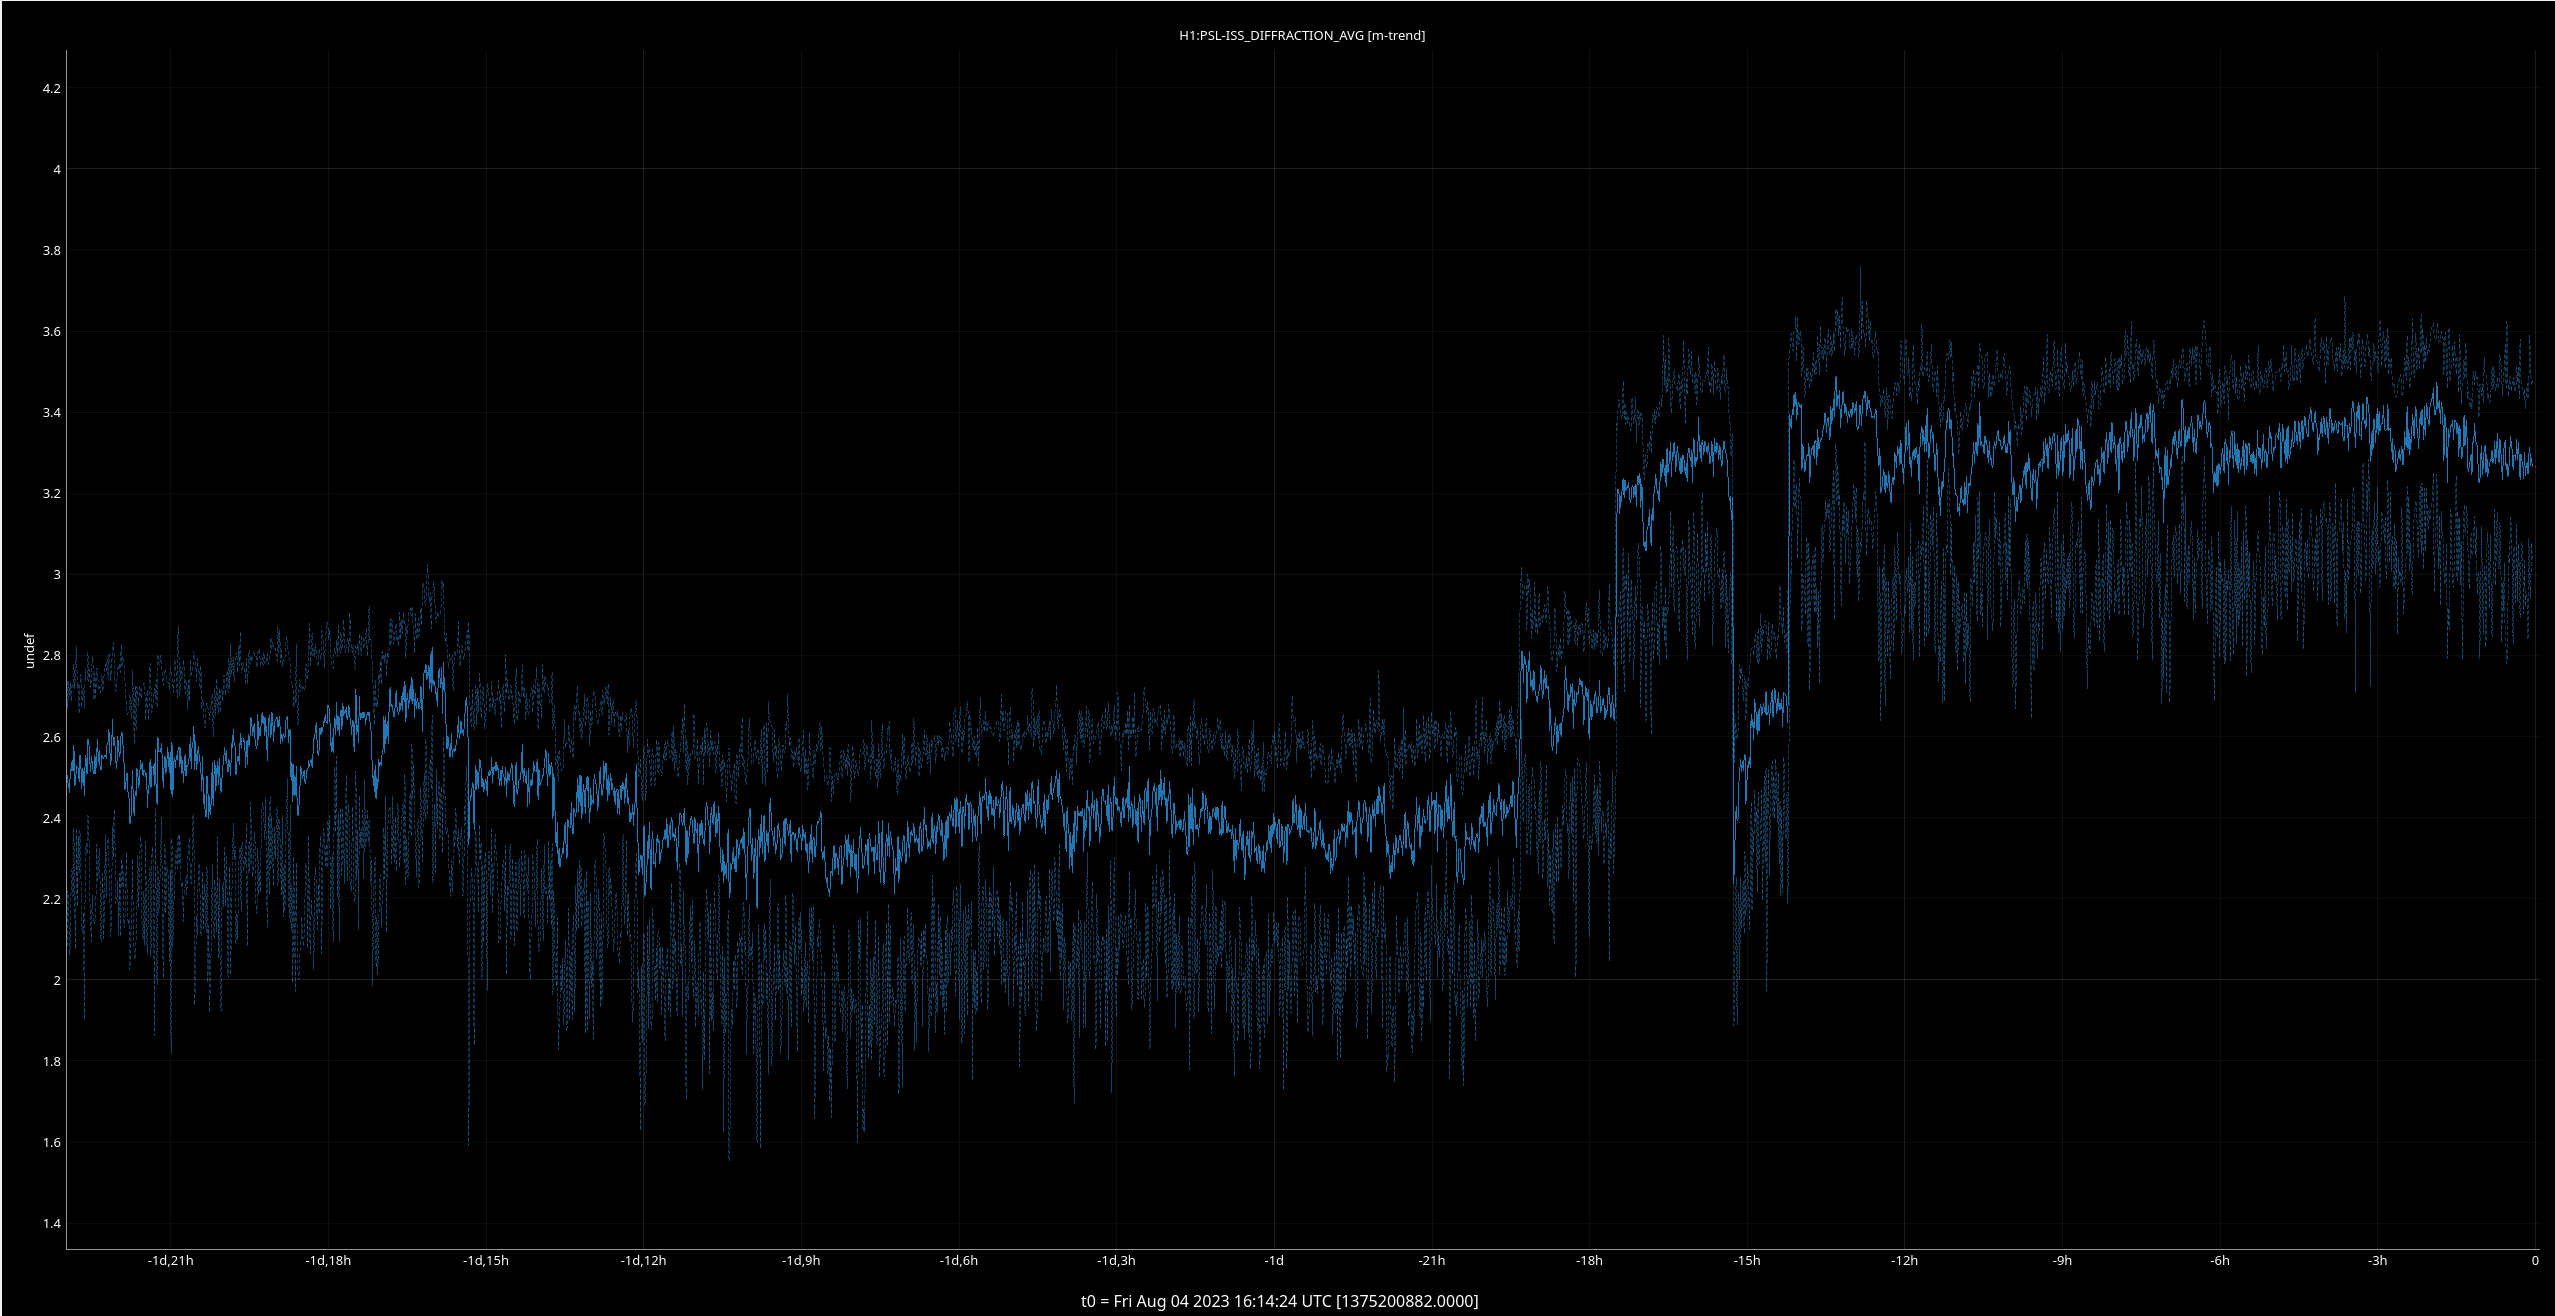The height and width of the screenshot is (1316, 2555).
Task: Click the 1.4 y-axis tick label
Action: (51, 1223)
